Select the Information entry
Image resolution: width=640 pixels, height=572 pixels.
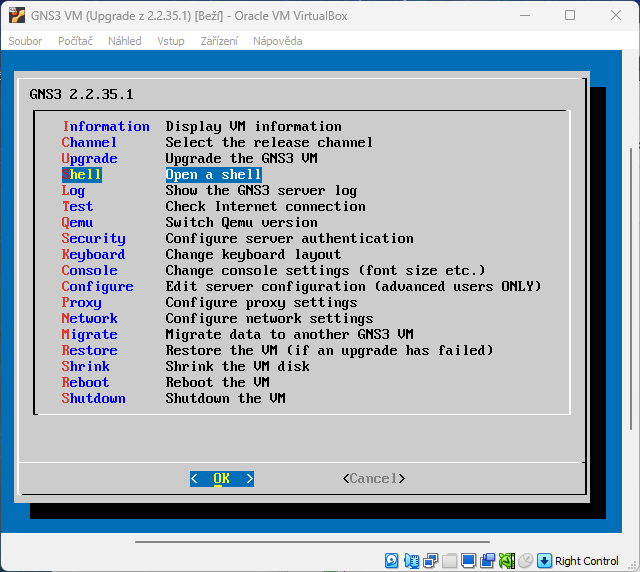pyautogui.click(x=106, y=127)
